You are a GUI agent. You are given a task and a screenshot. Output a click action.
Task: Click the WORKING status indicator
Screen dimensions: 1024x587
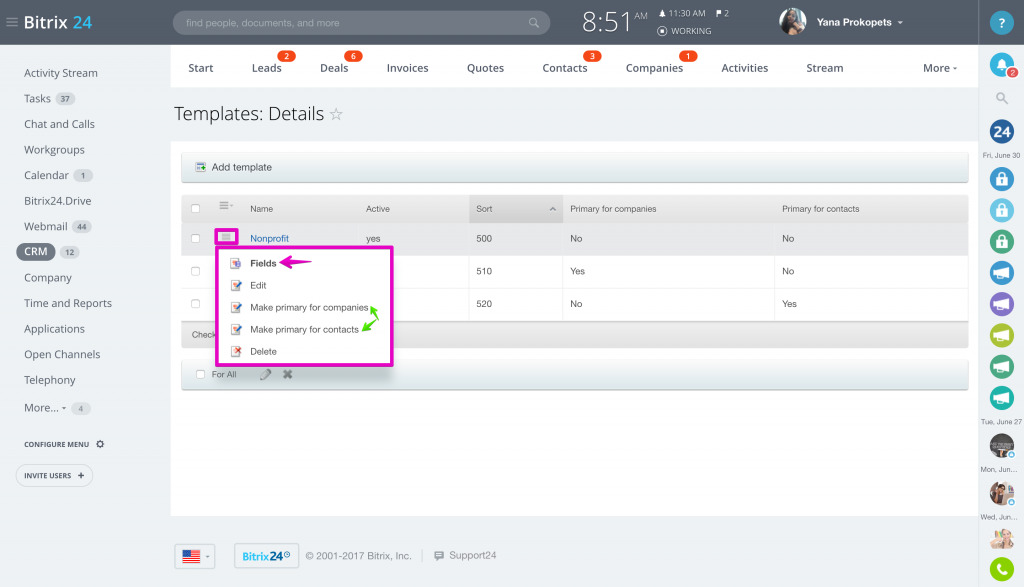pos(684,31)
